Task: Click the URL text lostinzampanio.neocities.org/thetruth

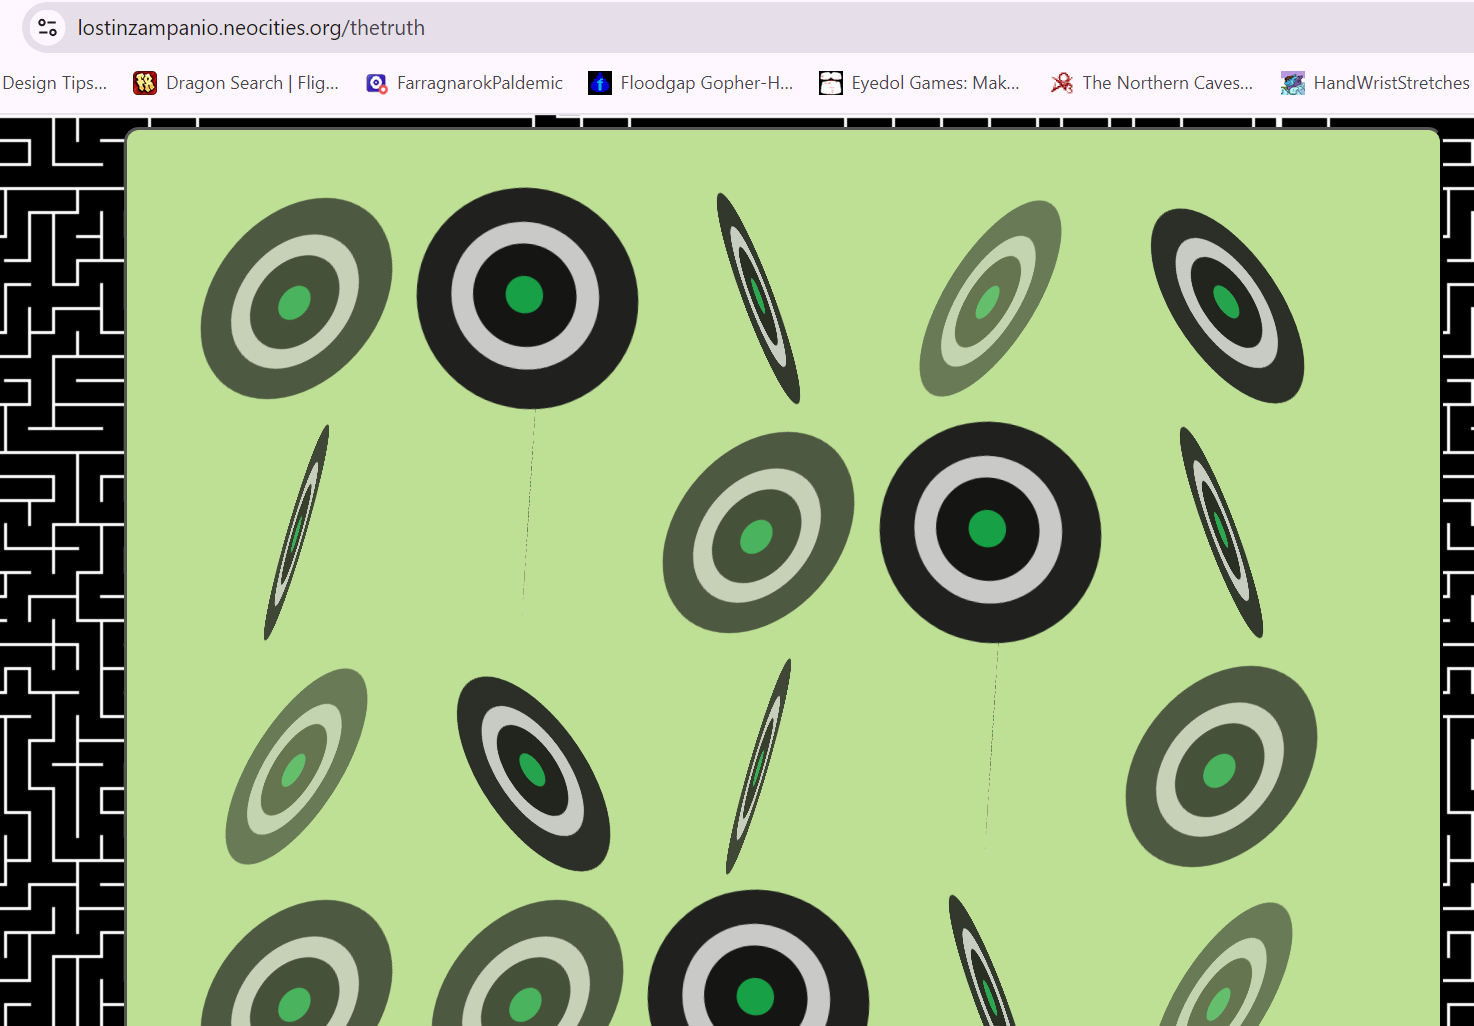Action: pyautogui.click(x=251, y=28)
